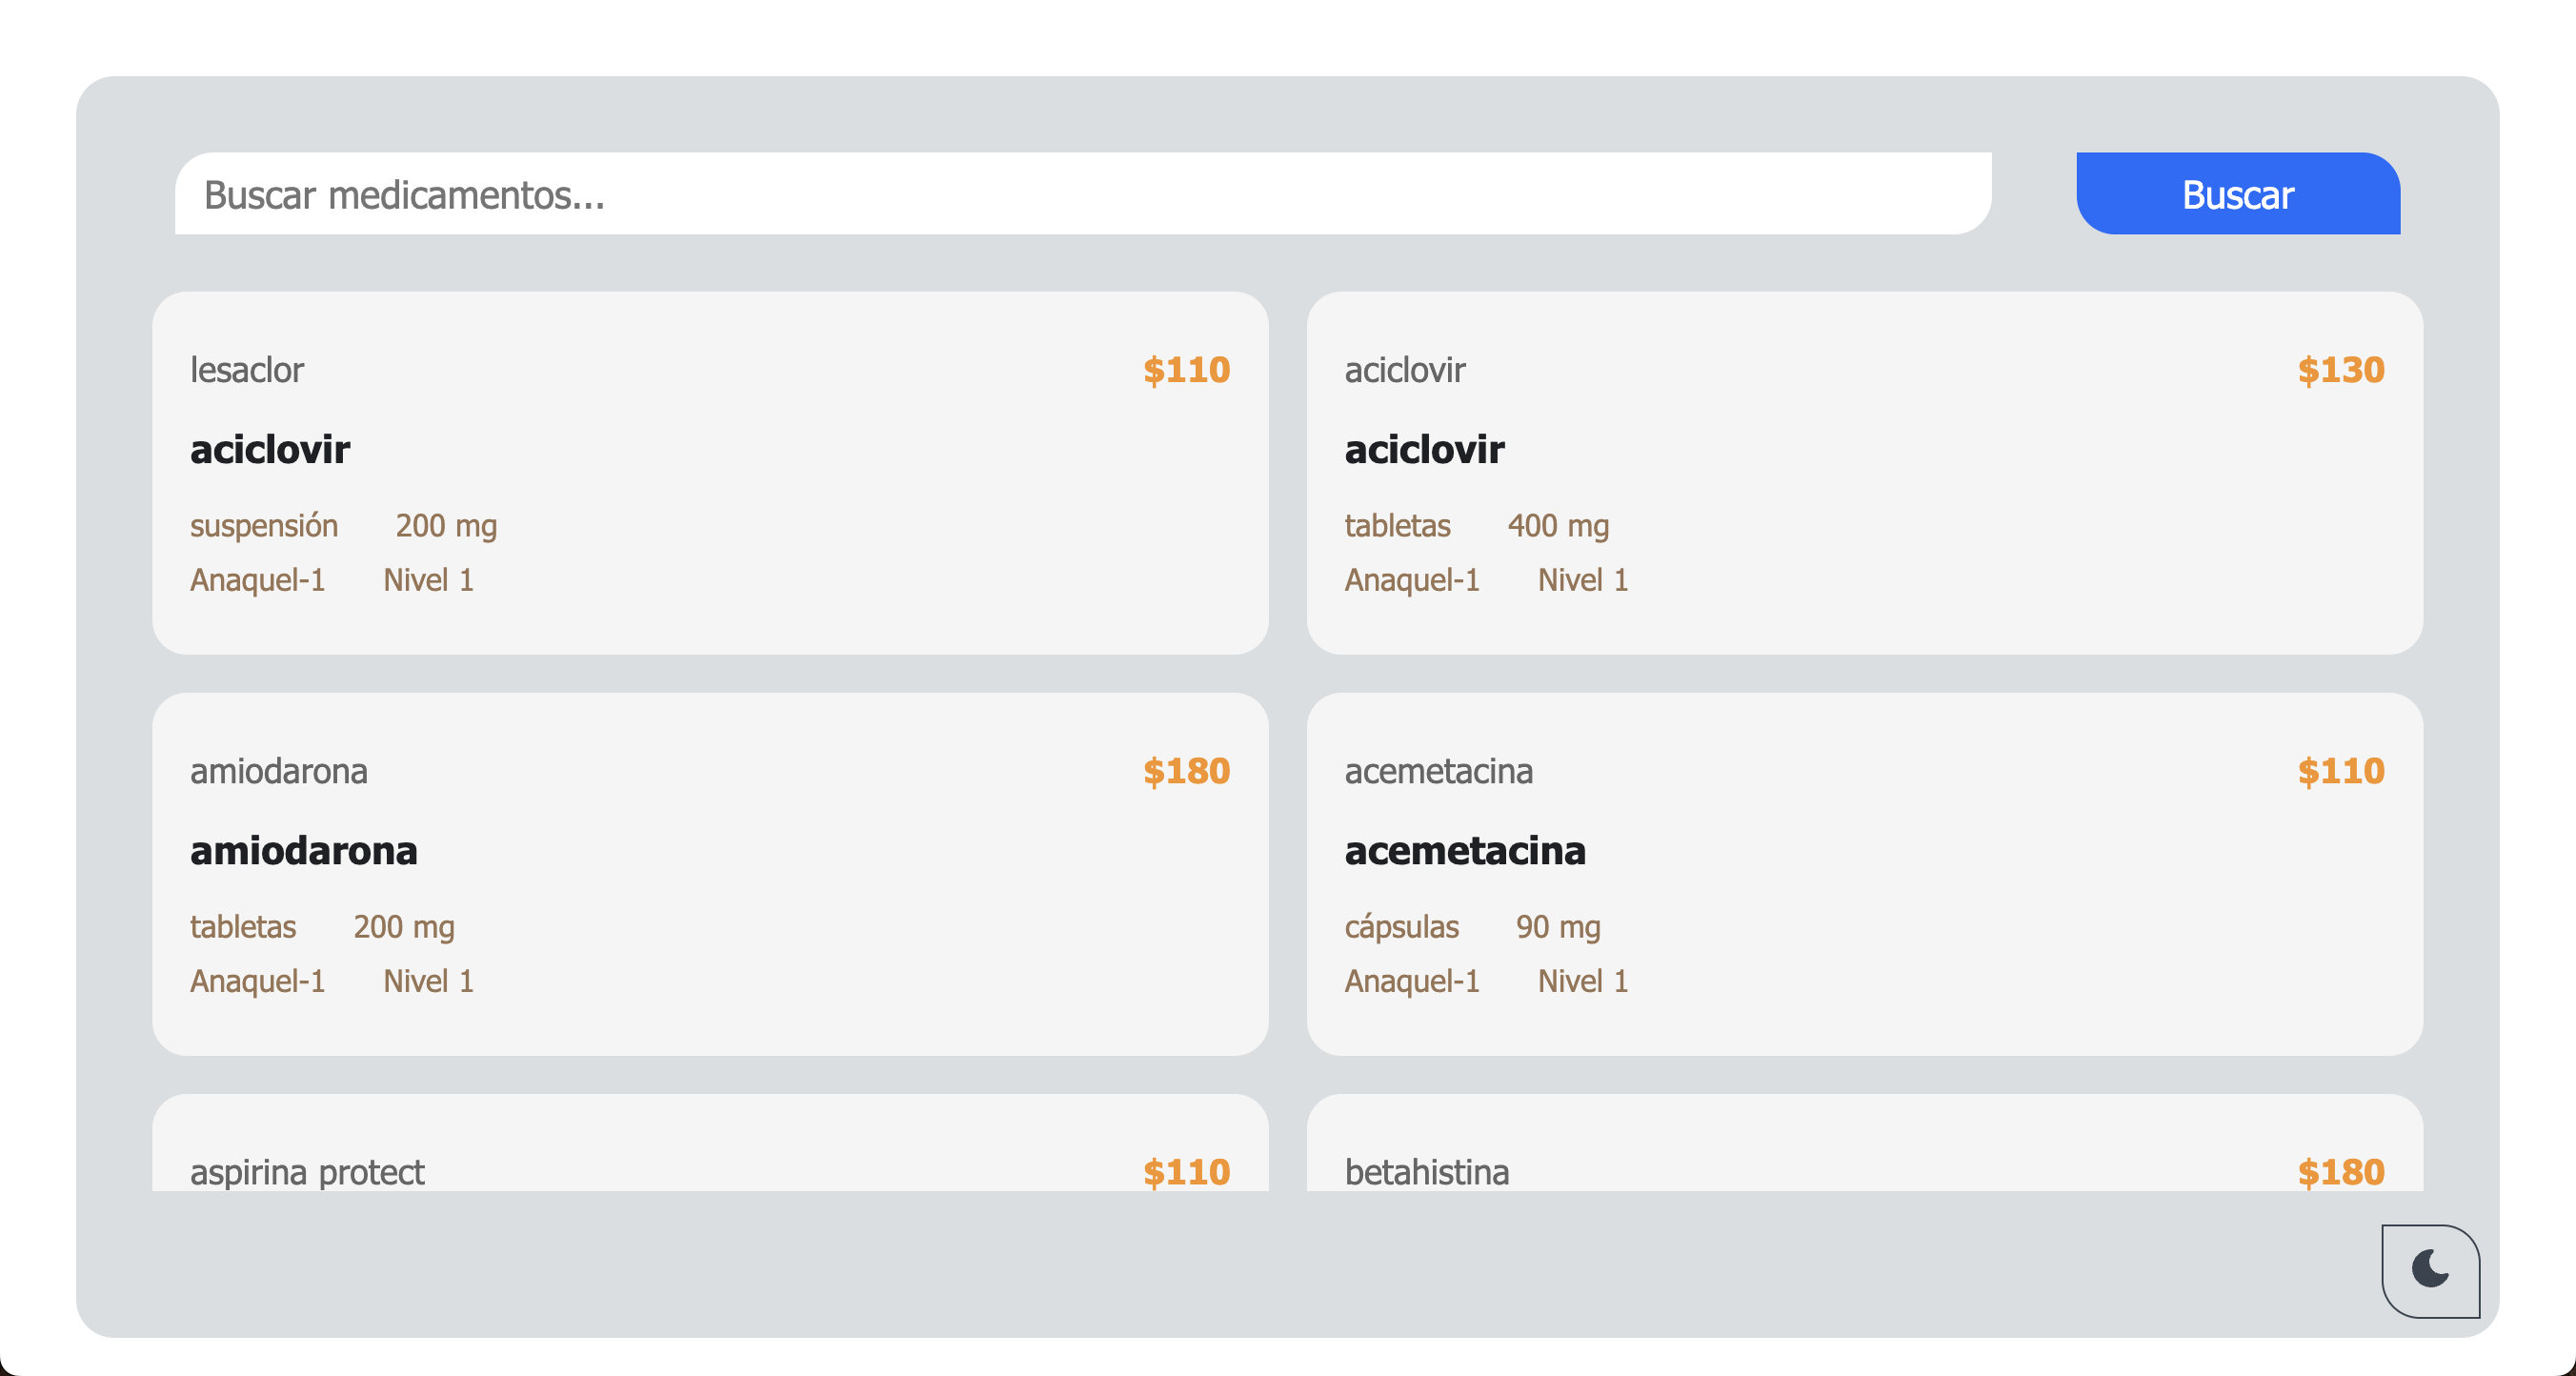Click the $180 price on amiodarona
The height and width of the screenshot is (1376, 2576).
1186,771
